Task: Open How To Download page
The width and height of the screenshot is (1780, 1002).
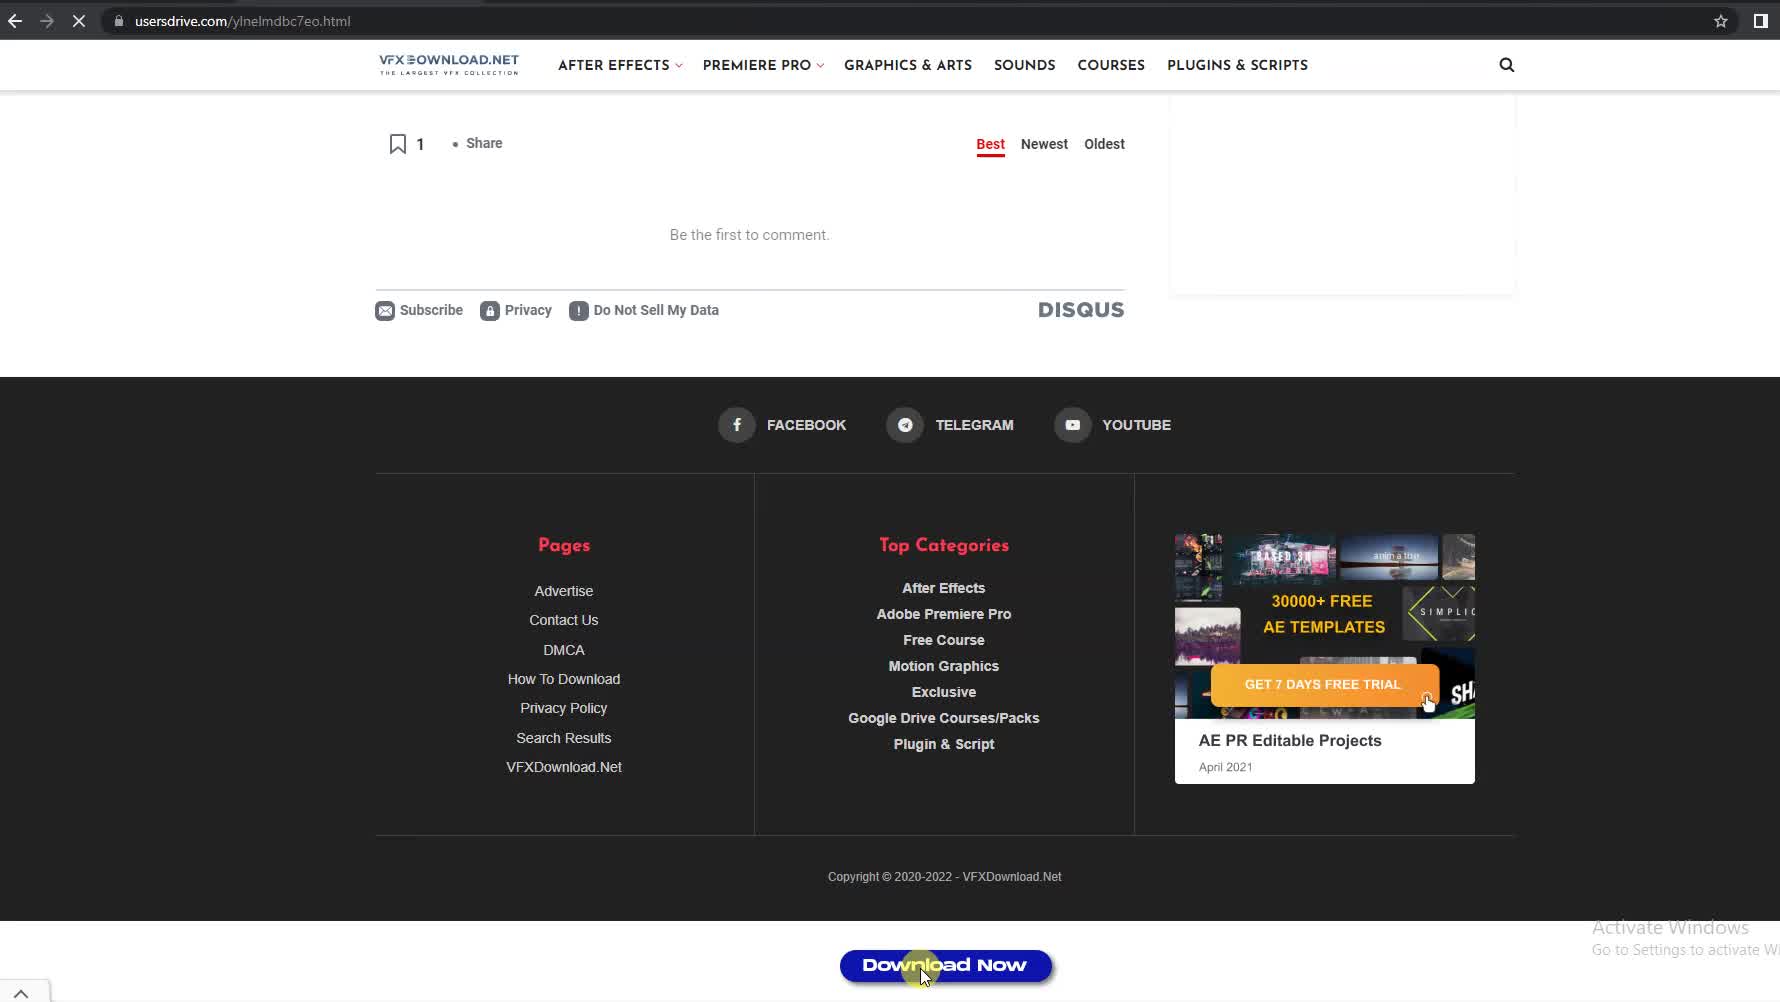Action: click(x=564, y=679)
